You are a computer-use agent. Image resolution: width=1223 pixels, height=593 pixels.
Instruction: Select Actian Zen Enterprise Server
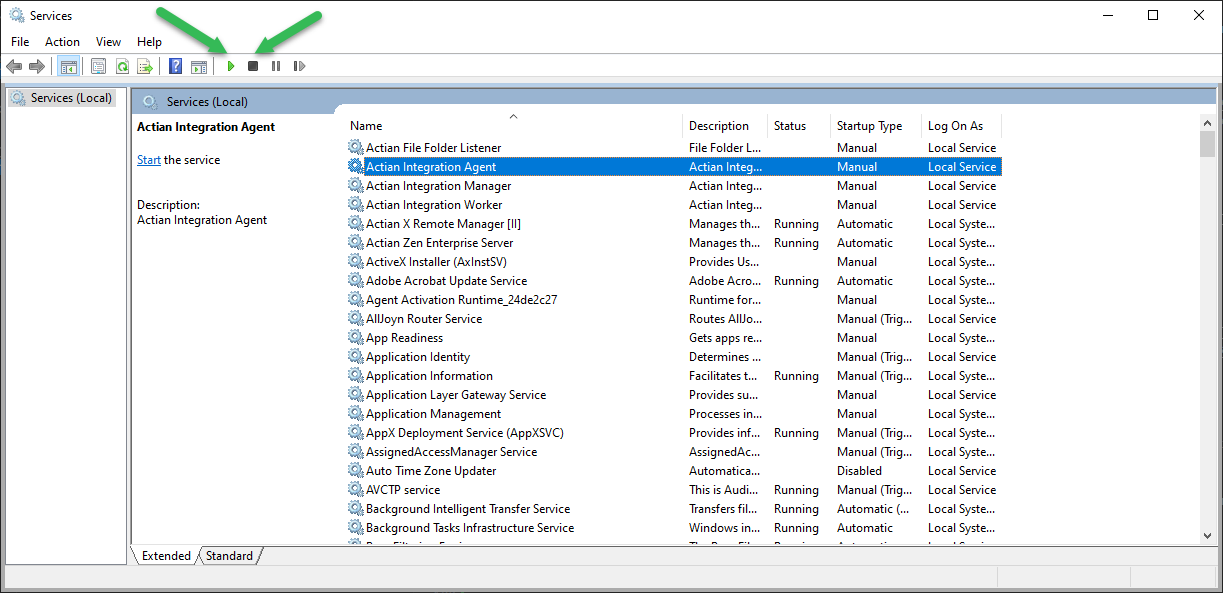coord(439,243)
